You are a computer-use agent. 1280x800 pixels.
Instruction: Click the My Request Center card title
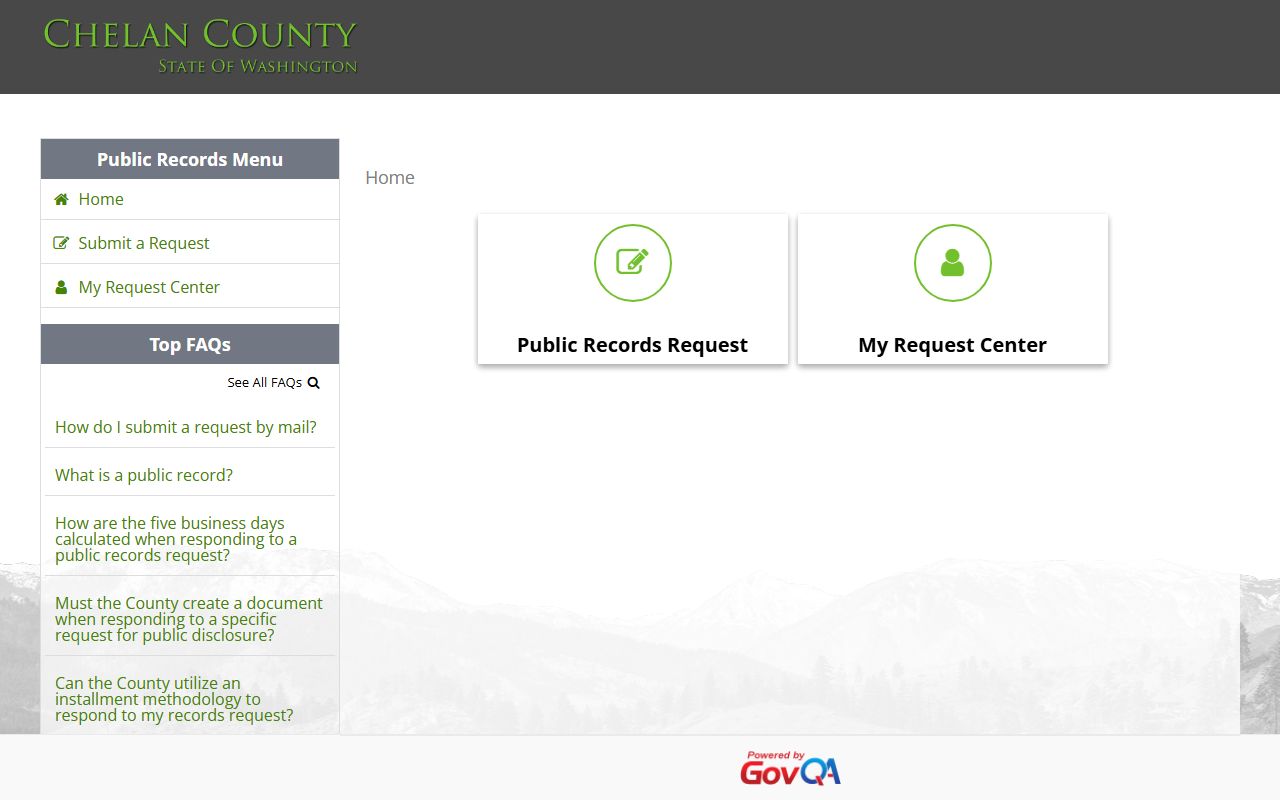(x=952, y=345)
